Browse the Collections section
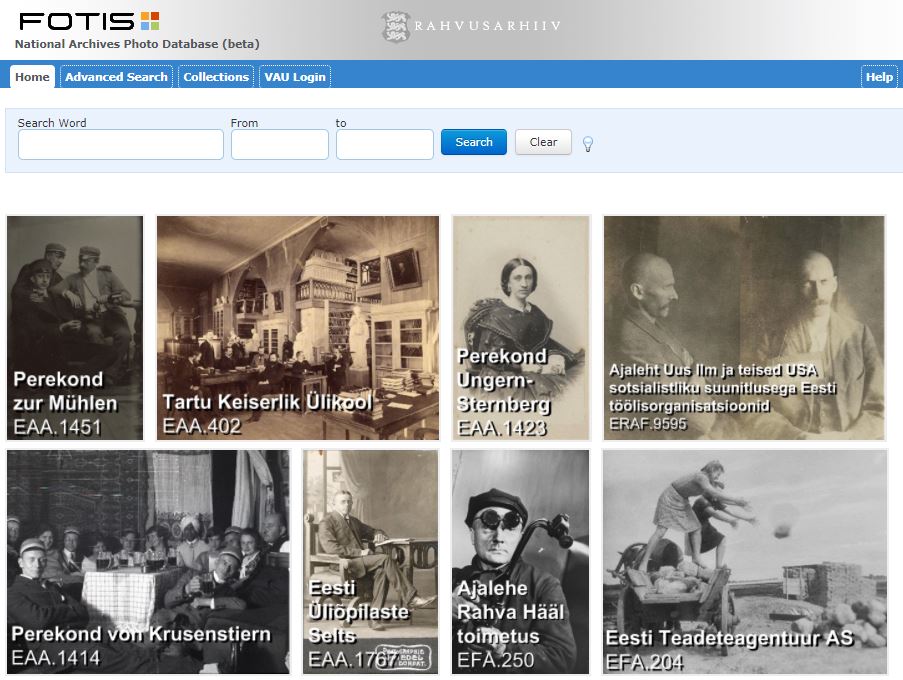Image resolution: width=903 pixels, height=680 pixels. (216, 76)
